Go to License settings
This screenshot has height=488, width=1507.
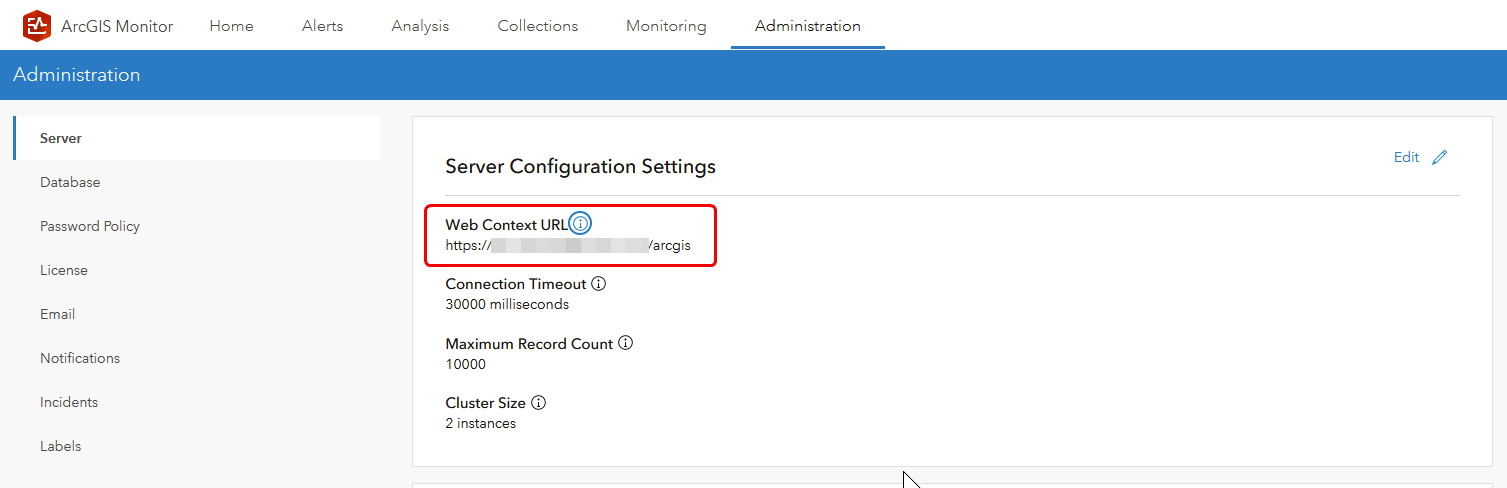(64, 270)
